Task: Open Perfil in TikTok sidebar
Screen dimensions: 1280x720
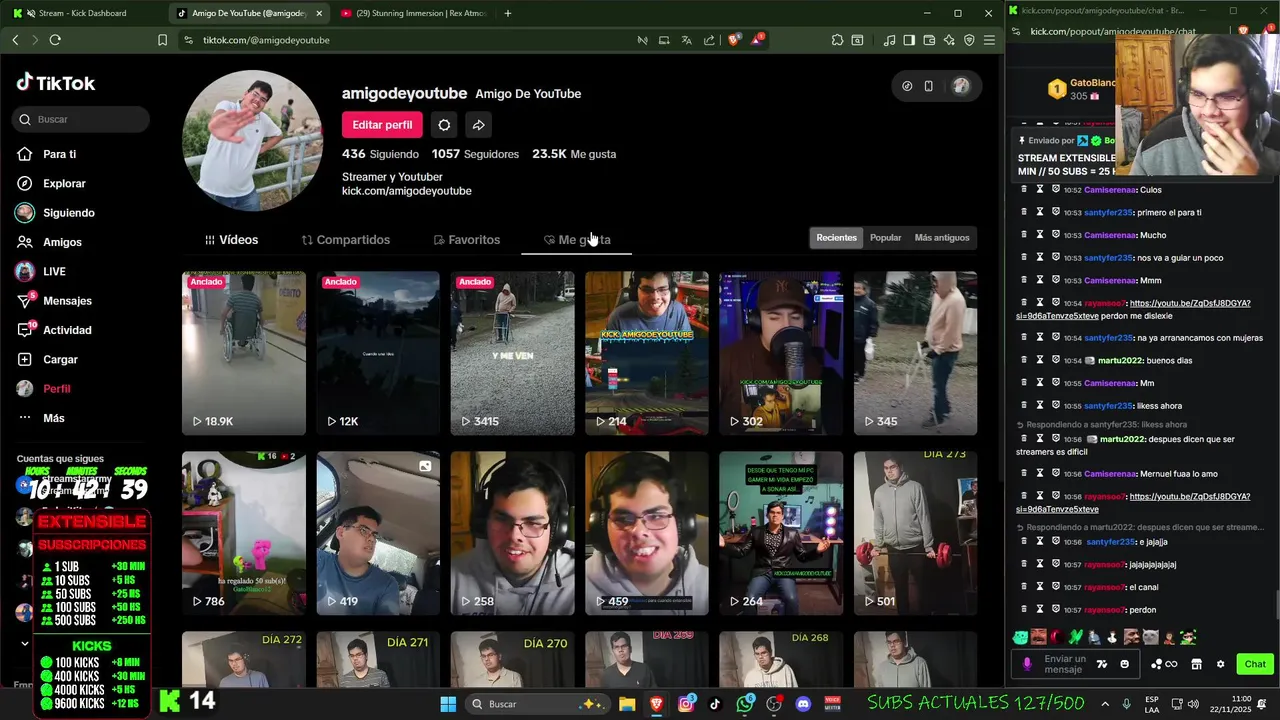Action: tap(56, 388)
